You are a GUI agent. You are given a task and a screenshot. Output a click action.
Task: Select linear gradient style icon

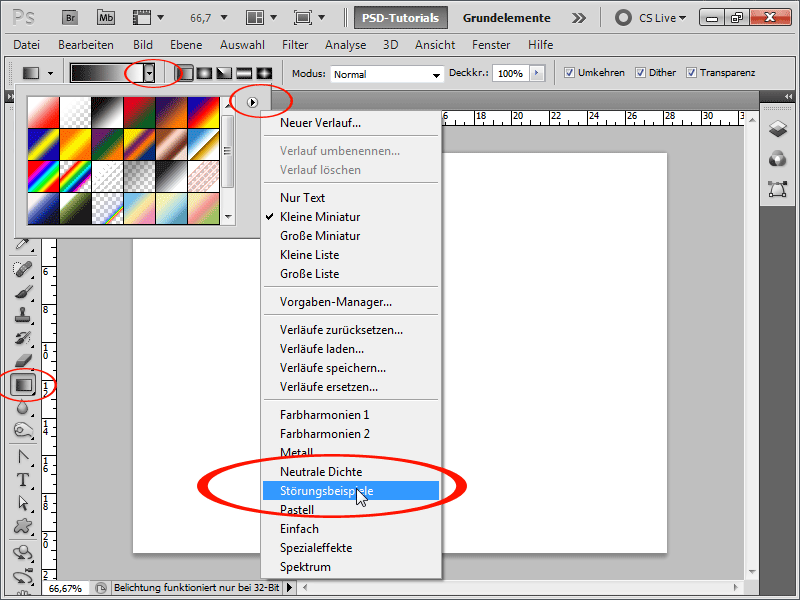(x=185, y=73)
